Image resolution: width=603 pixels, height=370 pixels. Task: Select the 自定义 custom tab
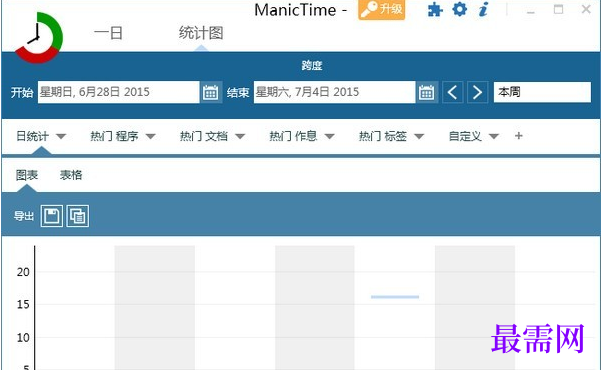[465, 136]
